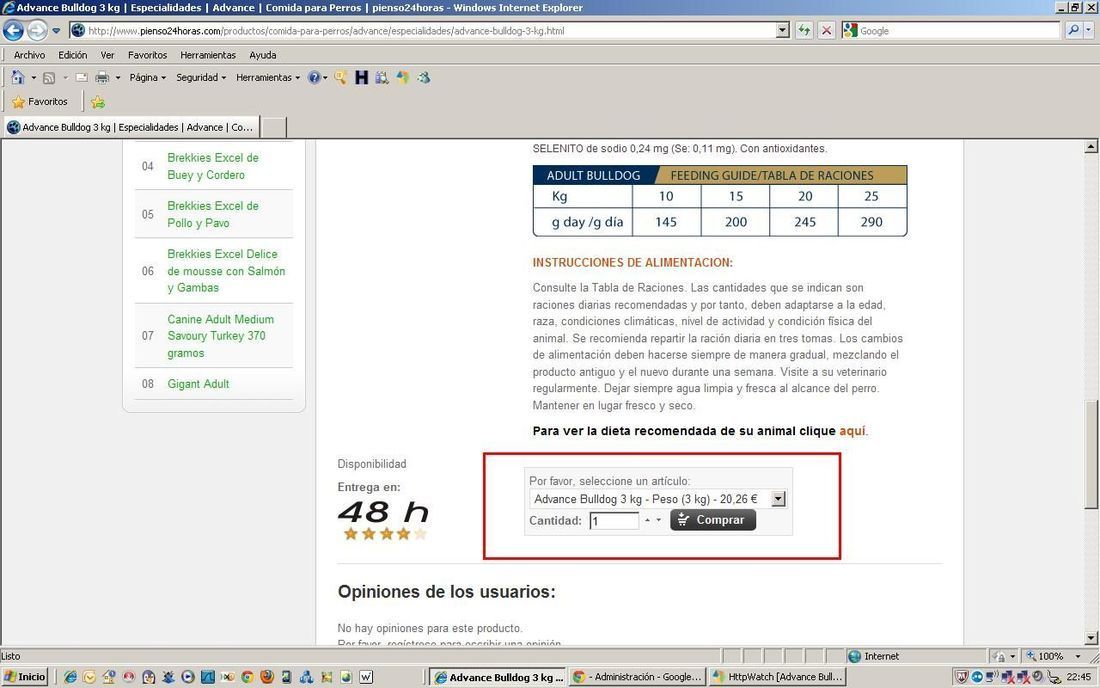Click the Cantidad quantity input field
The width and height of the screenshot is (1100, 688).
(x=615, y=520)
